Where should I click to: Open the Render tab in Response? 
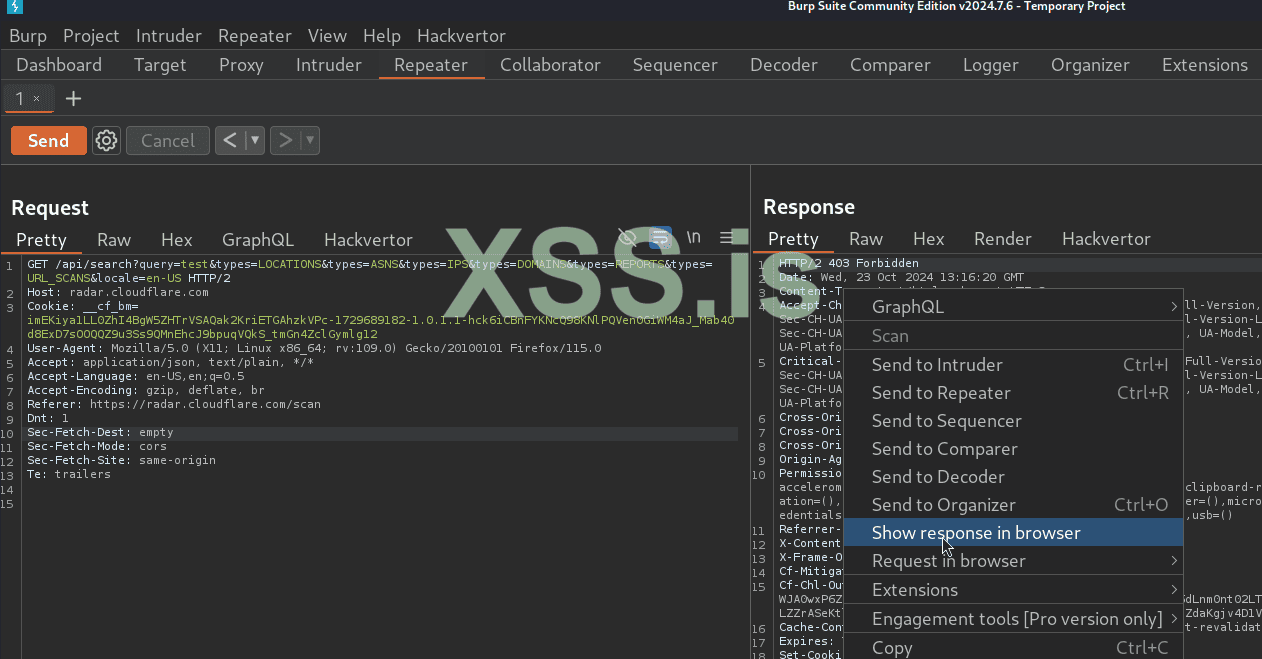click(x=1002, y=239)
